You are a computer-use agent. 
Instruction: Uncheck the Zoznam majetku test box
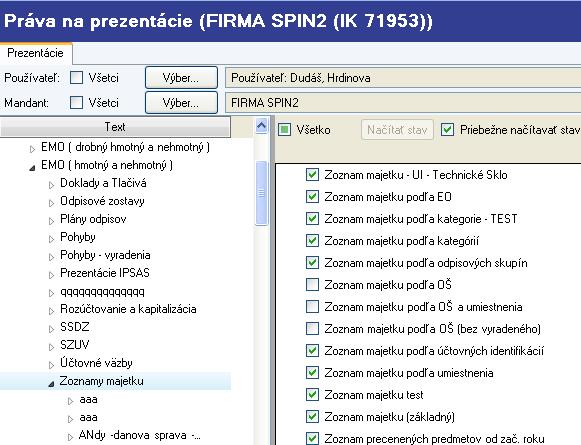pos(312,395)
